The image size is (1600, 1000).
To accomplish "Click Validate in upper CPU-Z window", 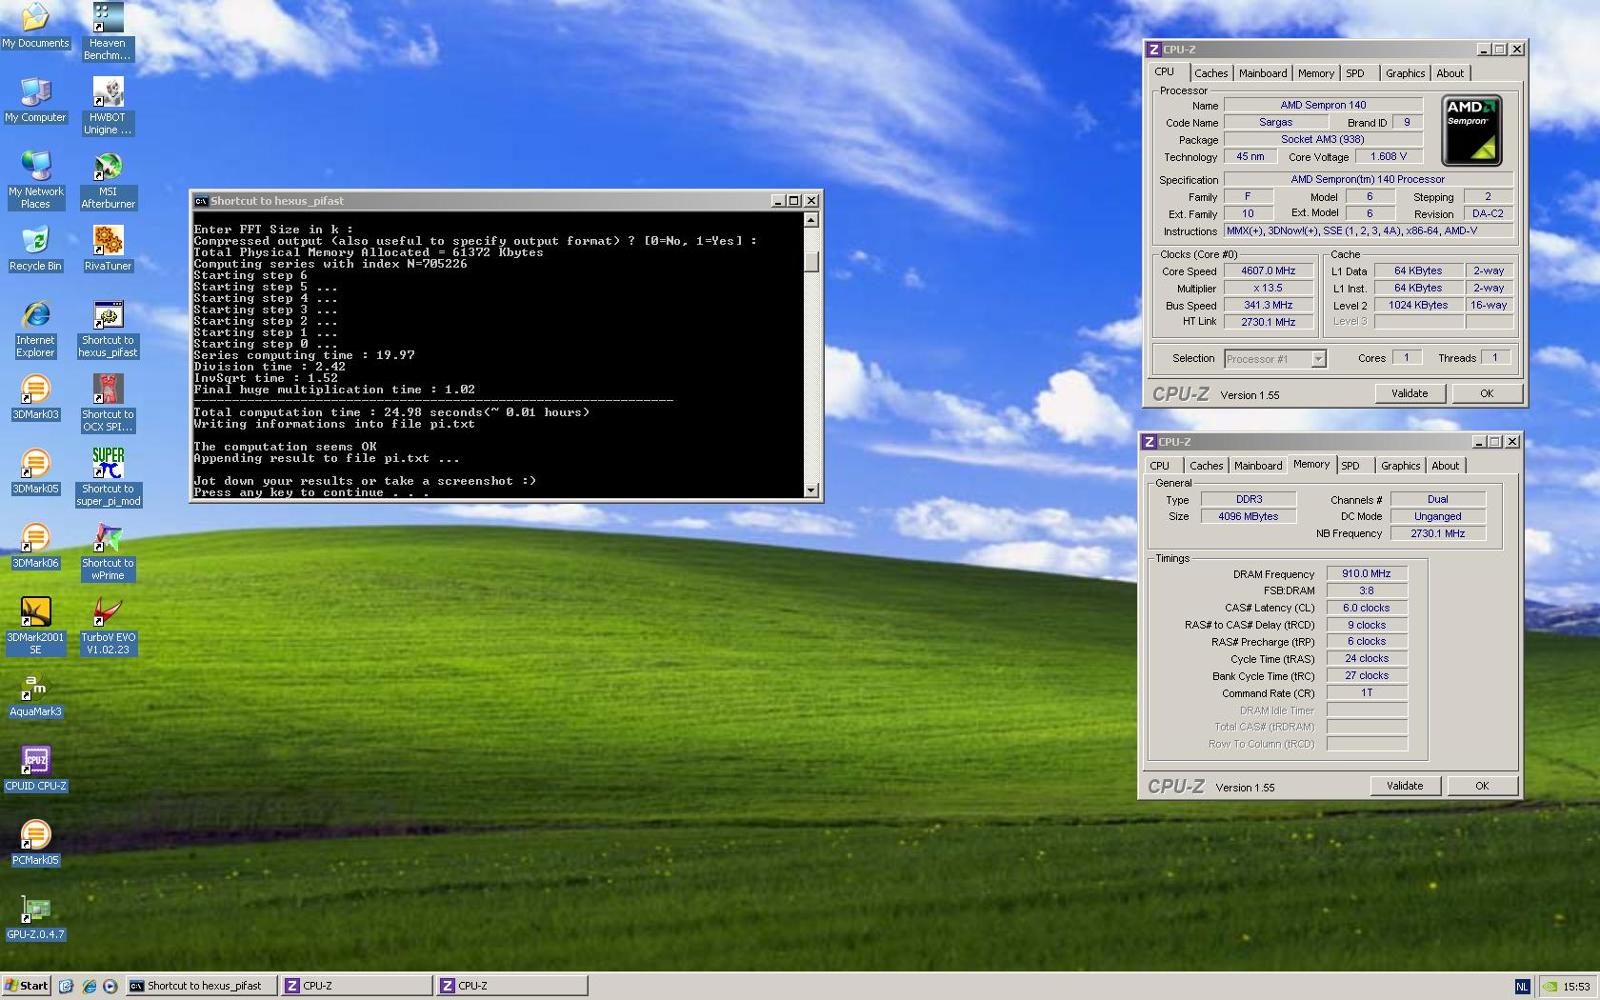I will point(1409,393).
